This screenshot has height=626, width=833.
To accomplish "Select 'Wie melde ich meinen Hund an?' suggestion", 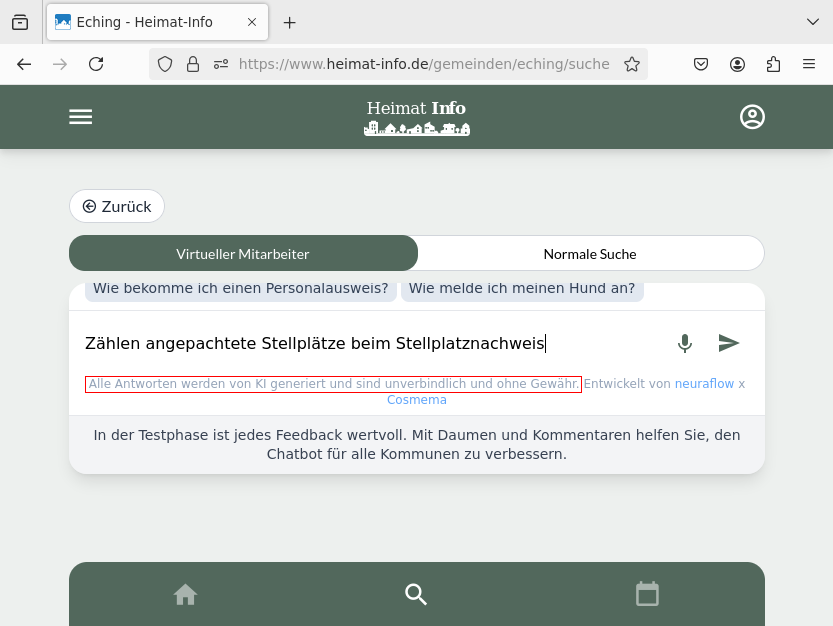I will (522, 289).
